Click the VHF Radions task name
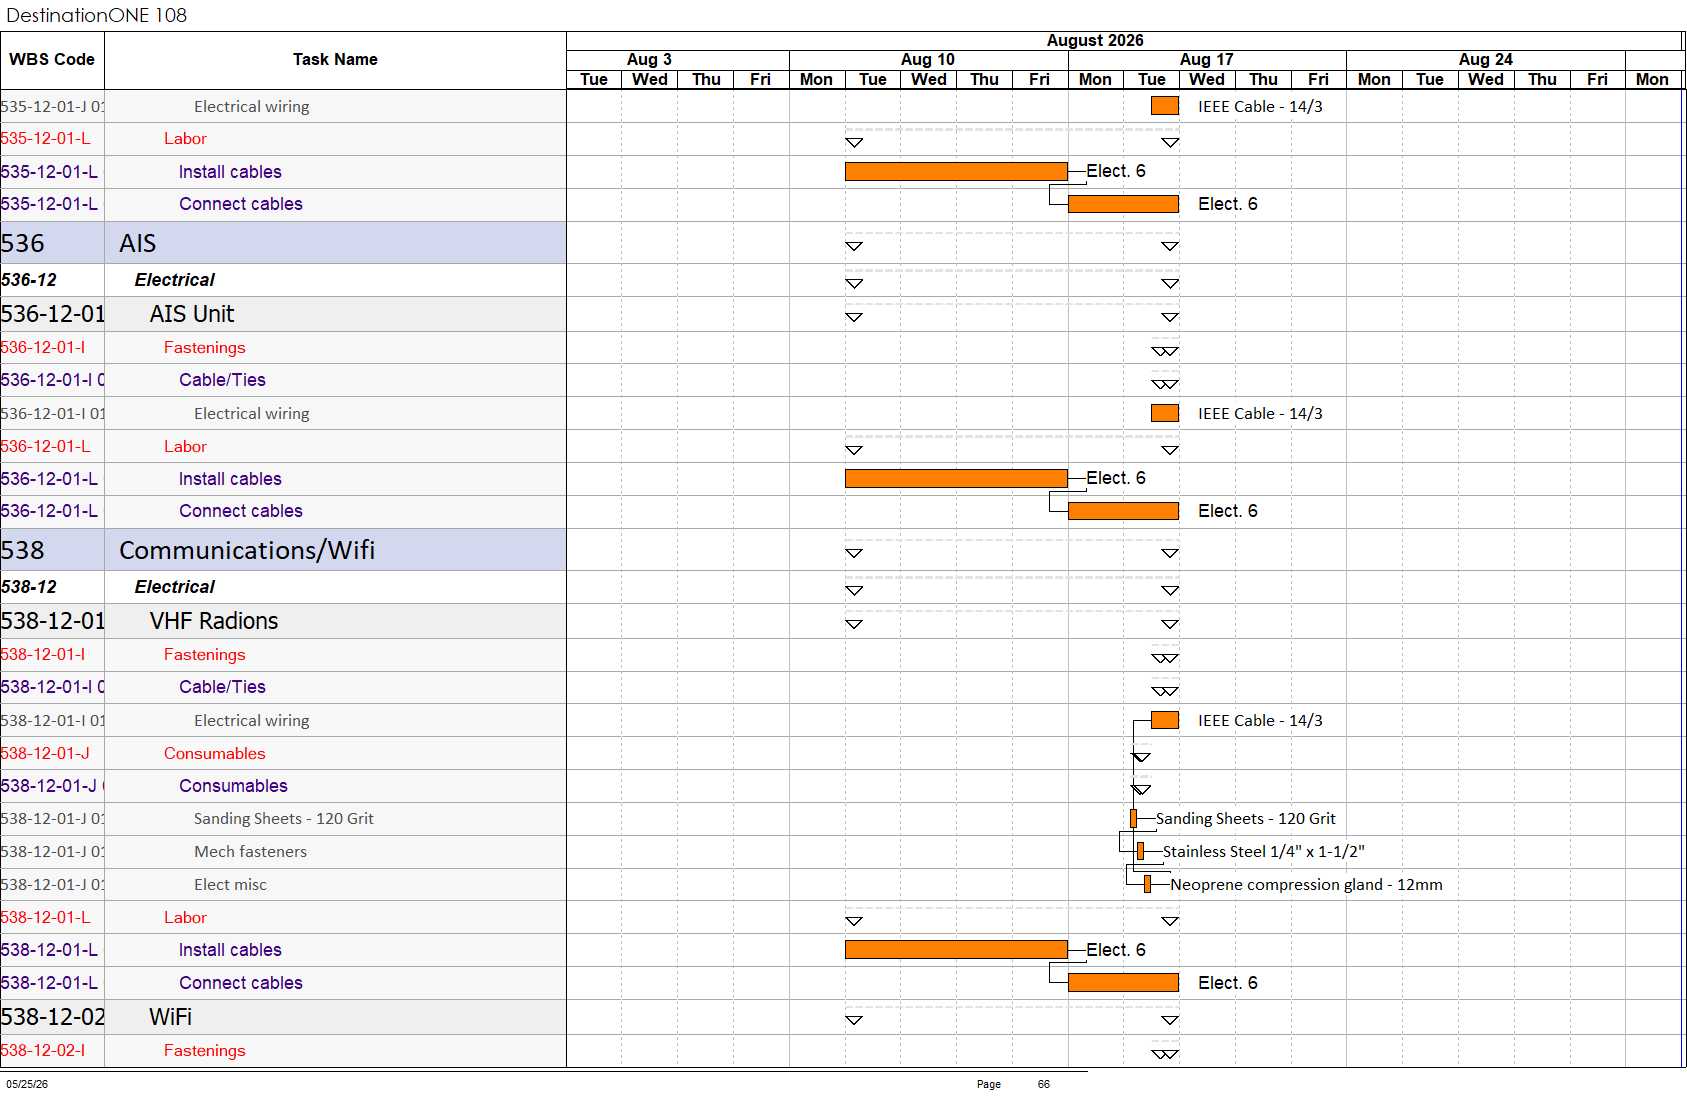Viewport: 1687px width, 1097px height. 214,621
